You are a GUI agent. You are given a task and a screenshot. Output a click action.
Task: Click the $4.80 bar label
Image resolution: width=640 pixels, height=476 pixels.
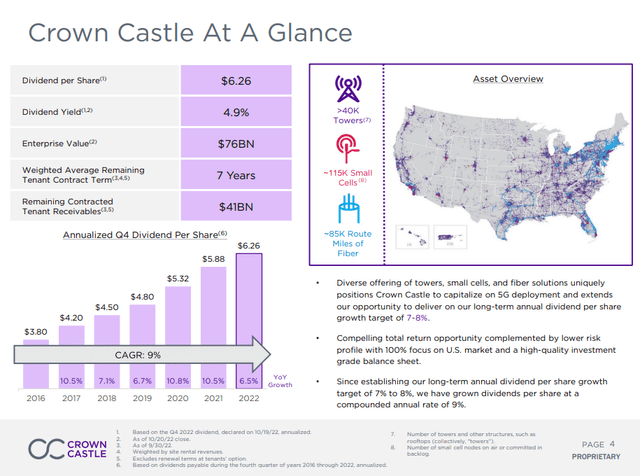point(142,297)
